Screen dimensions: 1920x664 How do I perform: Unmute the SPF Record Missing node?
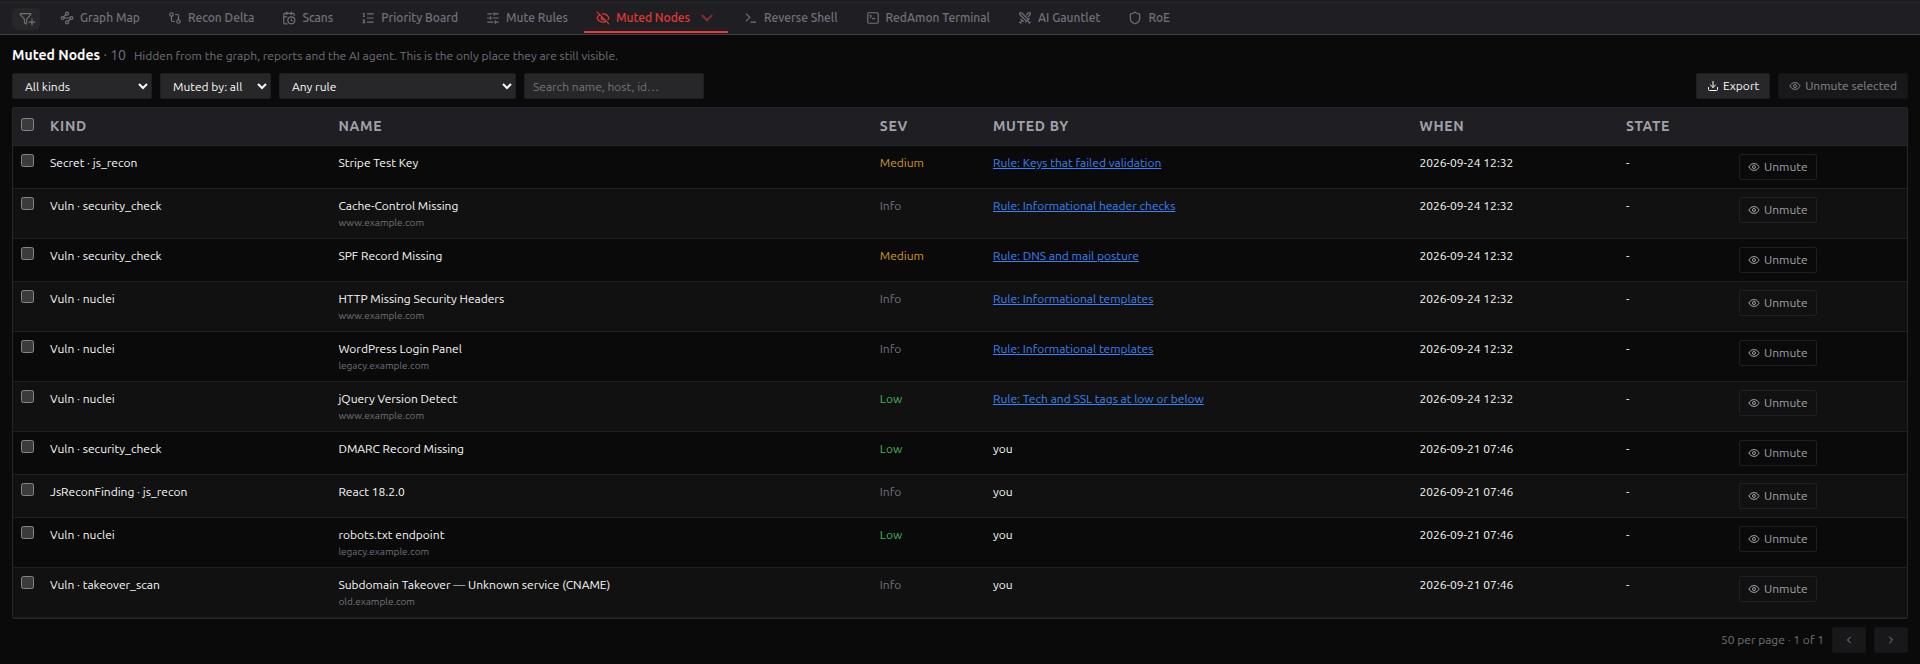1777,260
